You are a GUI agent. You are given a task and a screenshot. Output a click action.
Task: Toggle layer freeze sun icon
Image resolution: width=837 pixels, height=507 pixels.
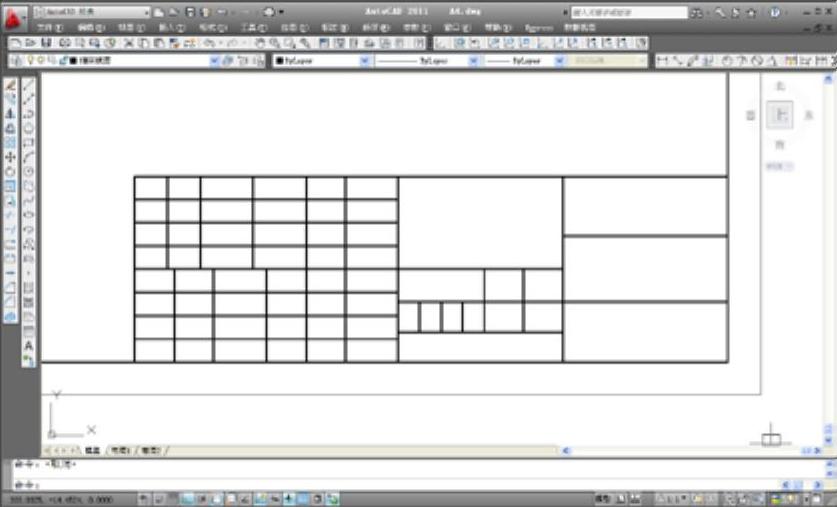41,61
